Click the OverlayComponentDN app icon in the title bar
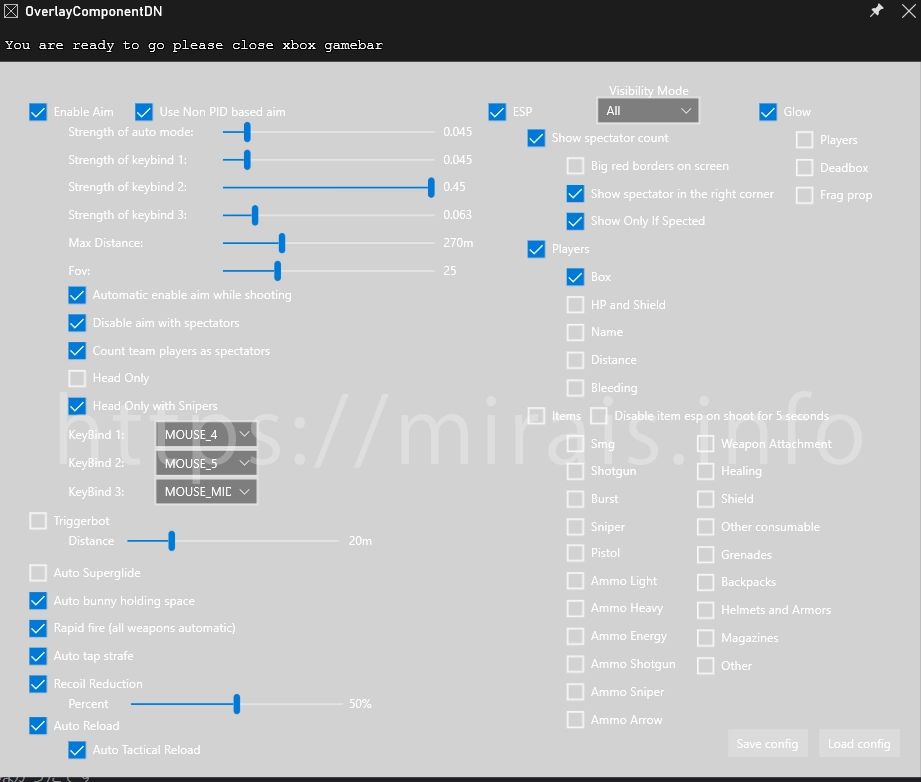The width and height of the screenshot is (921, 782). [11, 11]
